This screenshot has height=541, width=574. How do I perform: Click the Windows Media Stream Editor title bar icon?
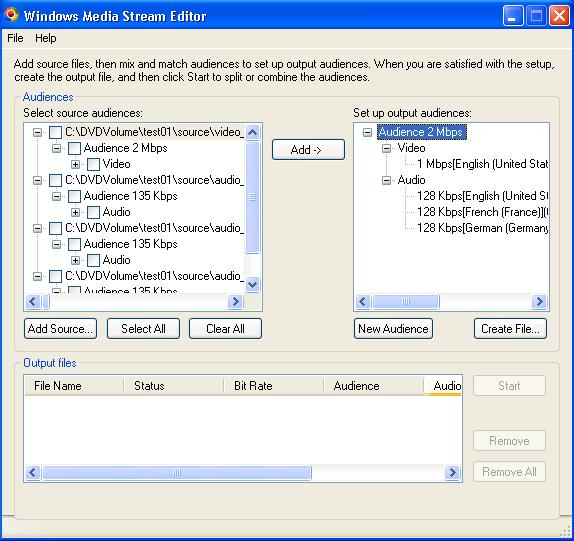[11, 15]
